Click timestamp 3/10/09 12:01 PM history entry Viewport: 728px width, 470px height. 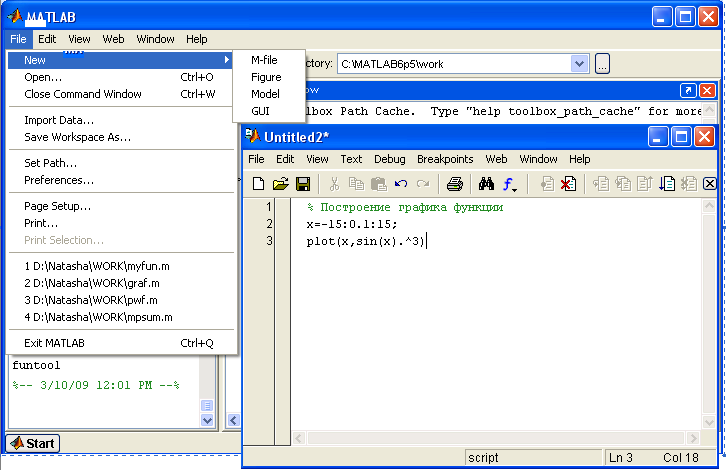point(96,385)
